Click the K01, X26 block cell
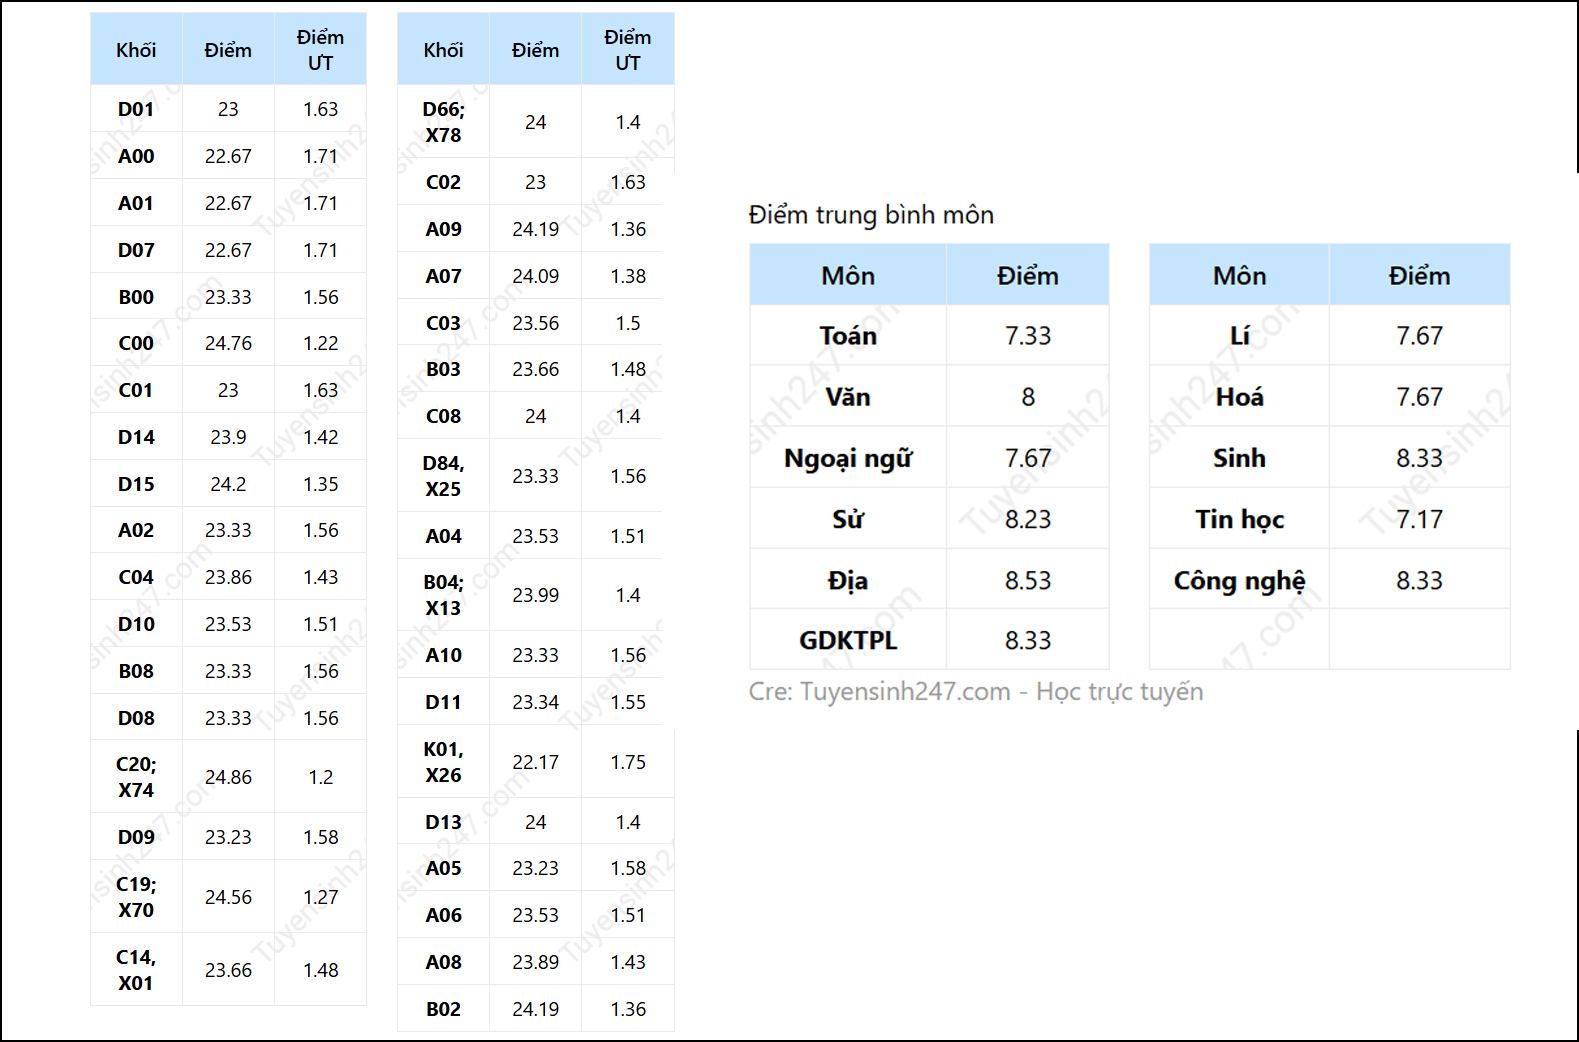1579x1042 pixels. click(443, 762)
